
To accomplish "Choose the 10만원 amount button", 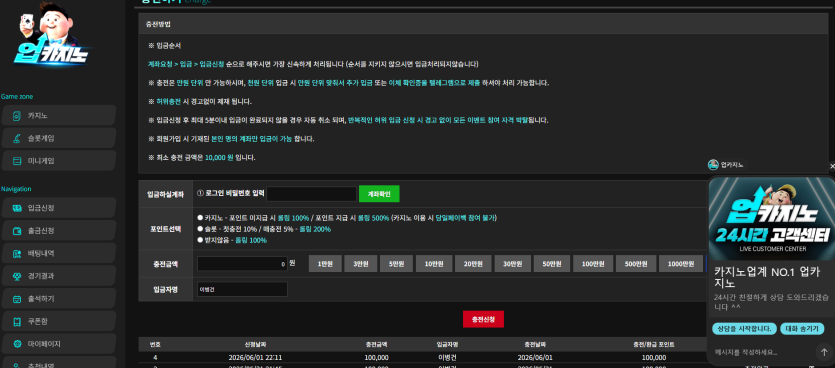I will coord(434,264).
